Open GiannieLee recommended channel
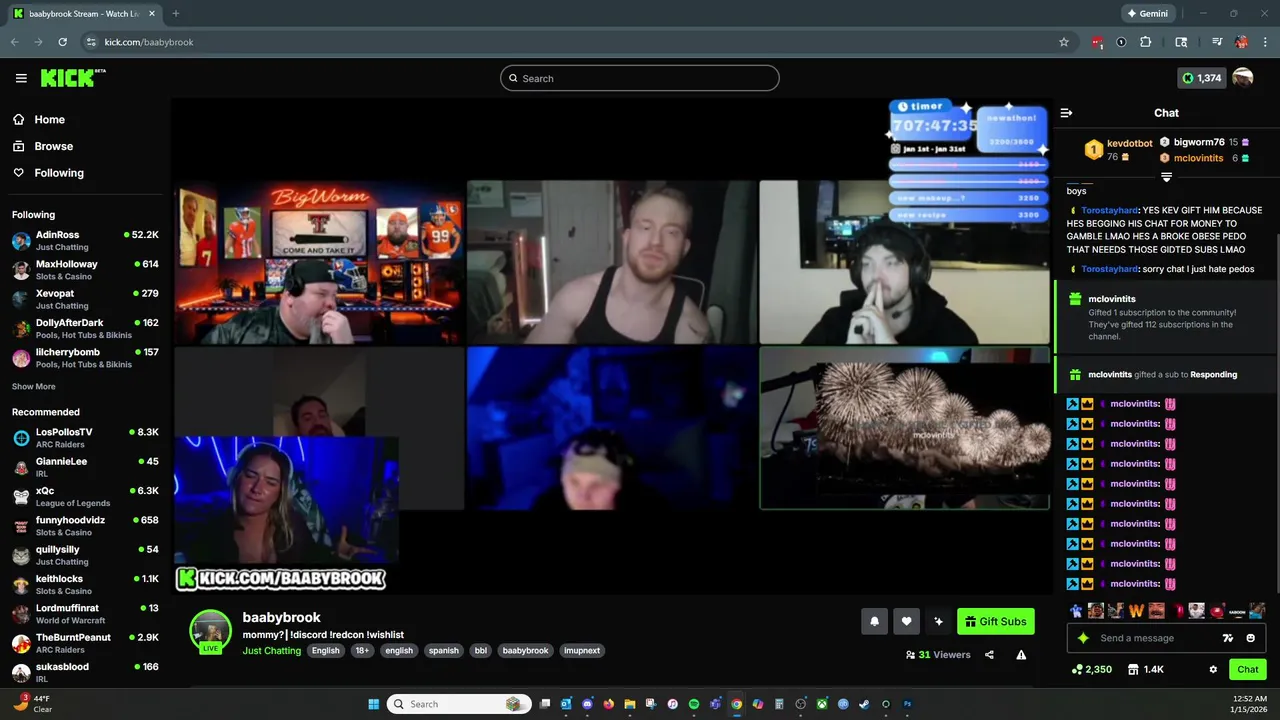This screenshot has height=720, width=1280. 85,467
